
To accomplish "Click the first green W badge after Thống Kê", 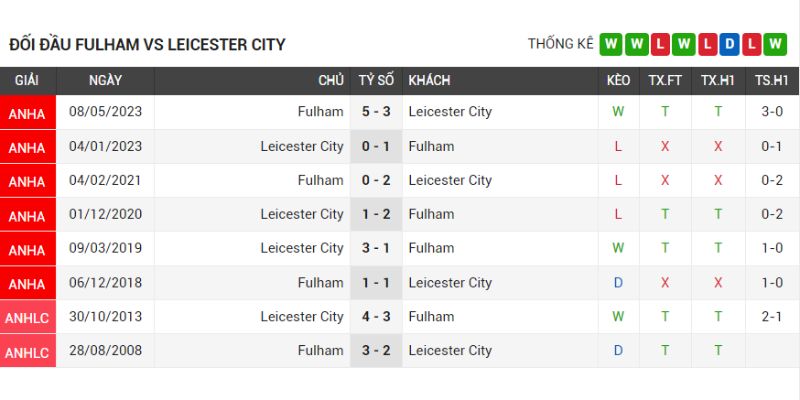I will pyautogui.click(x=611, y=44).
